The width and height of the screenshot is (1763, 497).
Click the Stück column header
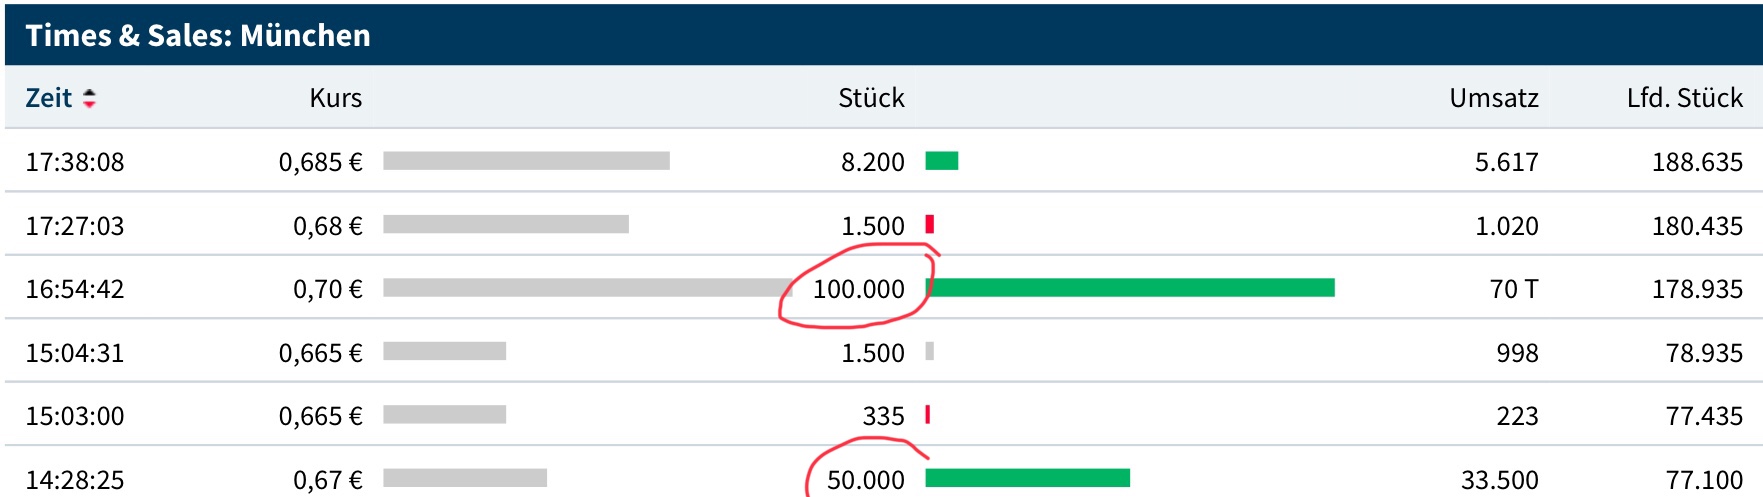[x=870, y=98]
